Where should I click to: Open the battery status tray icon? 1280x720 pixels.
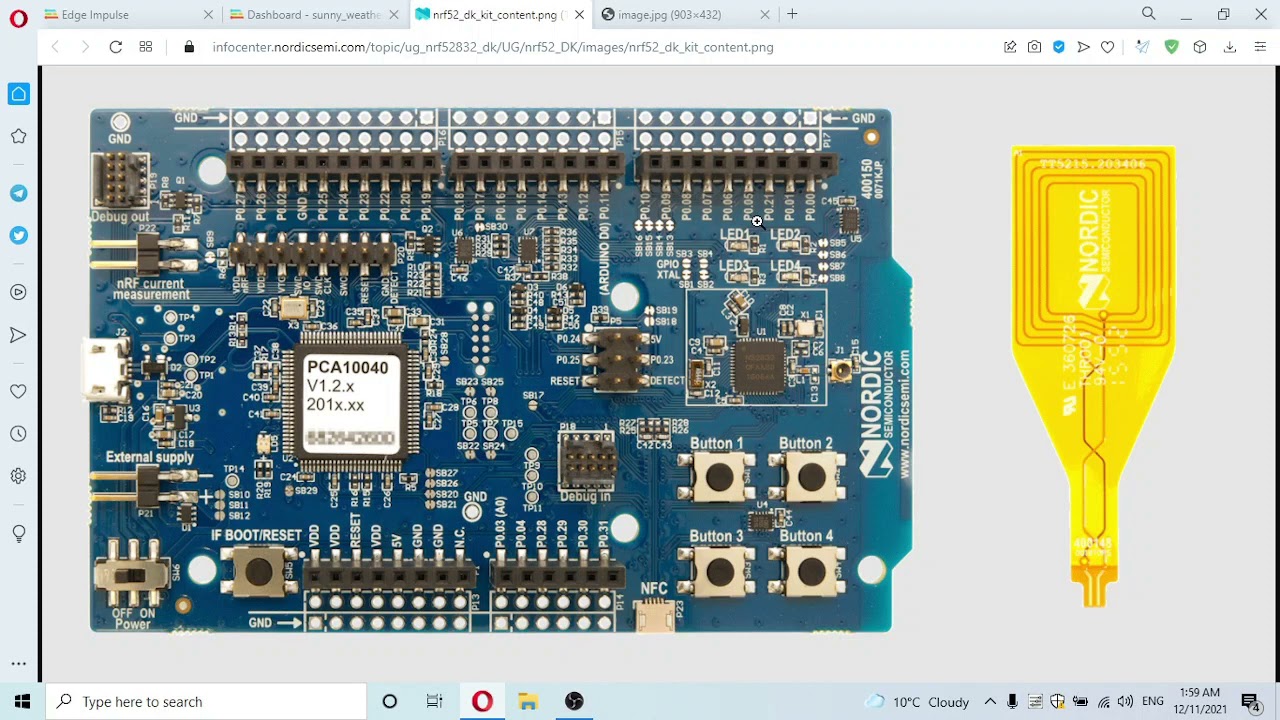1080,702
